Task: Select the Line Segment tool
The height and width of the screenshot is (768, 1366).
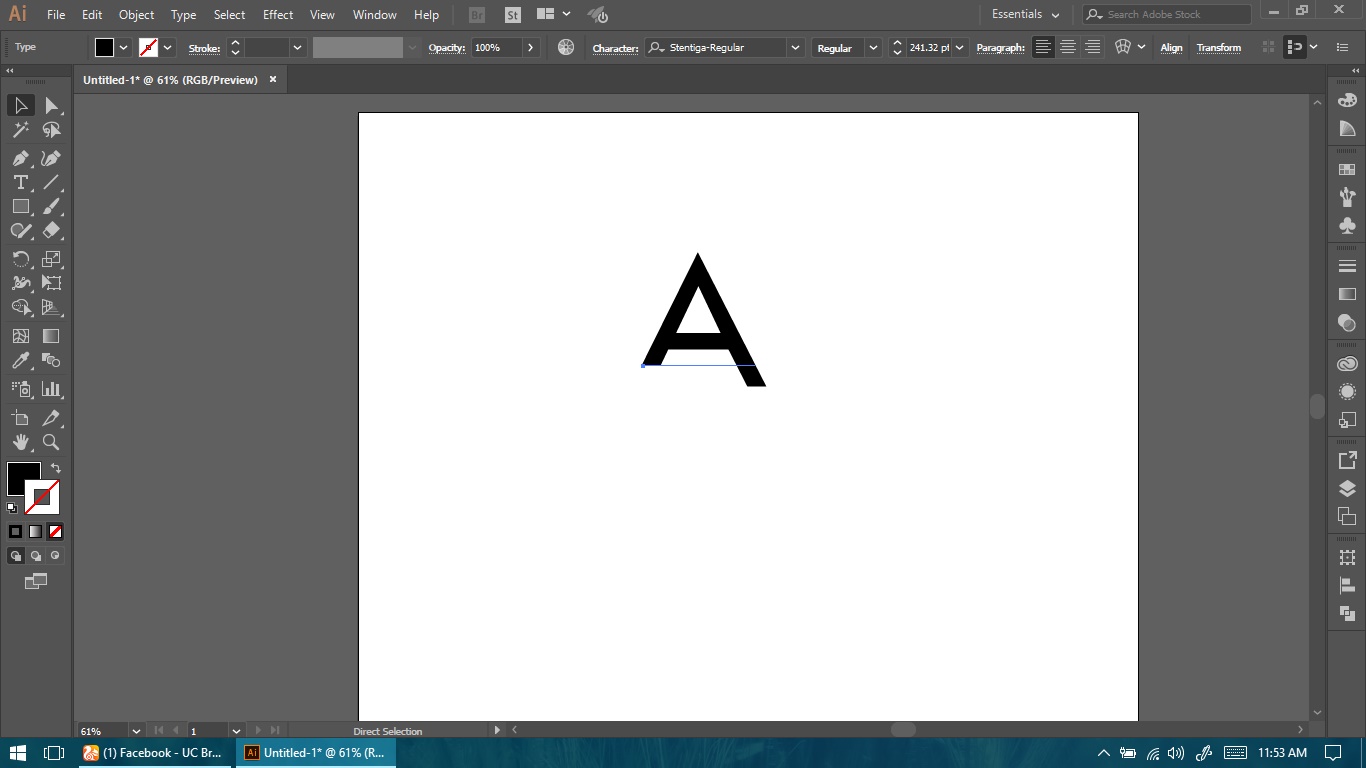Action: pos(51,182)
